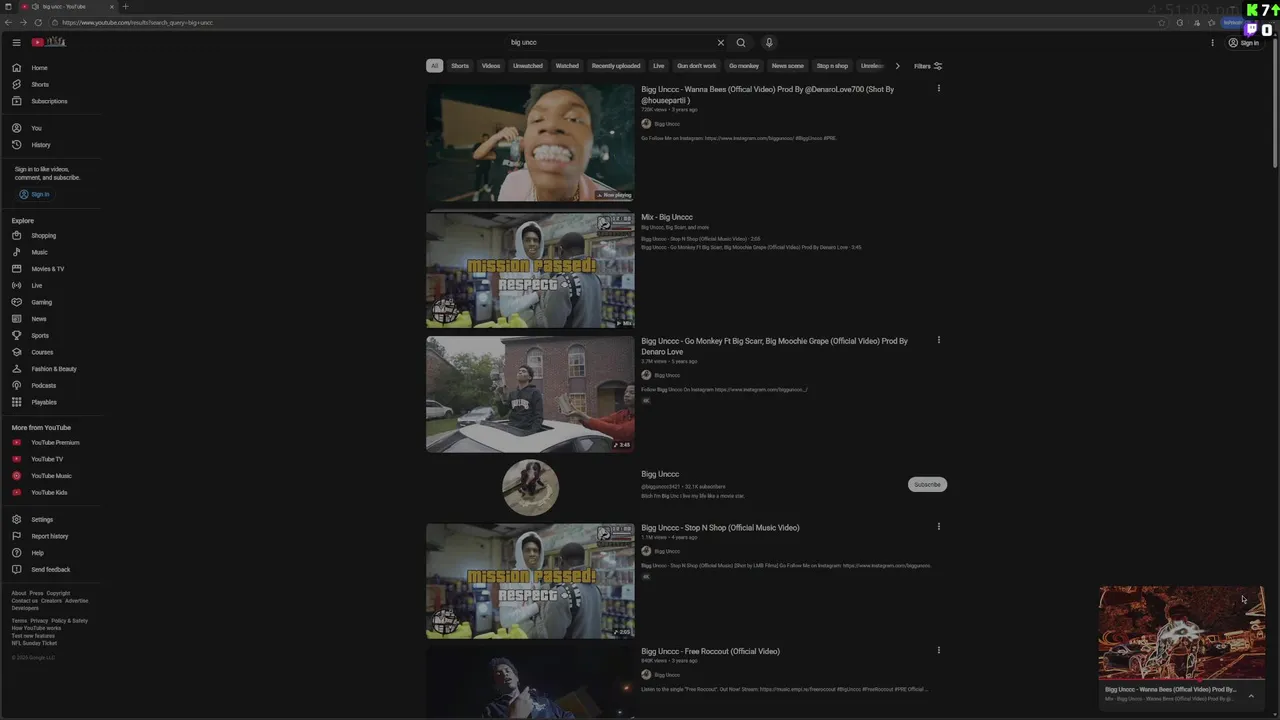Open Subscriptions in sidebar
Screen dimensions: 1280x720
[x=50, y=101]
